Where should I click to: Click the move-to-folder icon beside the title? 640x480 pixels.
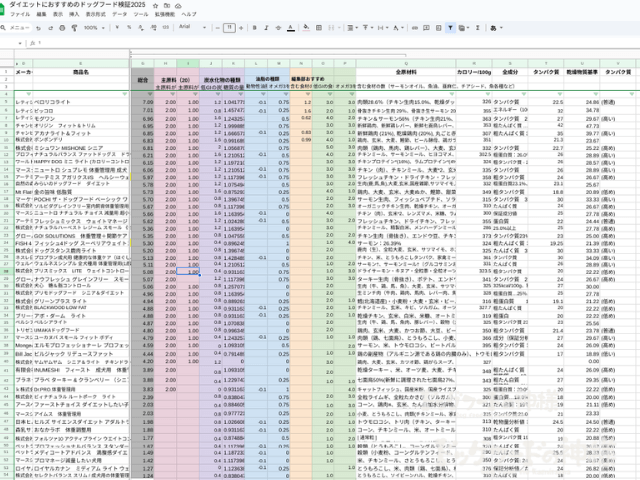(x=167, y=6)
